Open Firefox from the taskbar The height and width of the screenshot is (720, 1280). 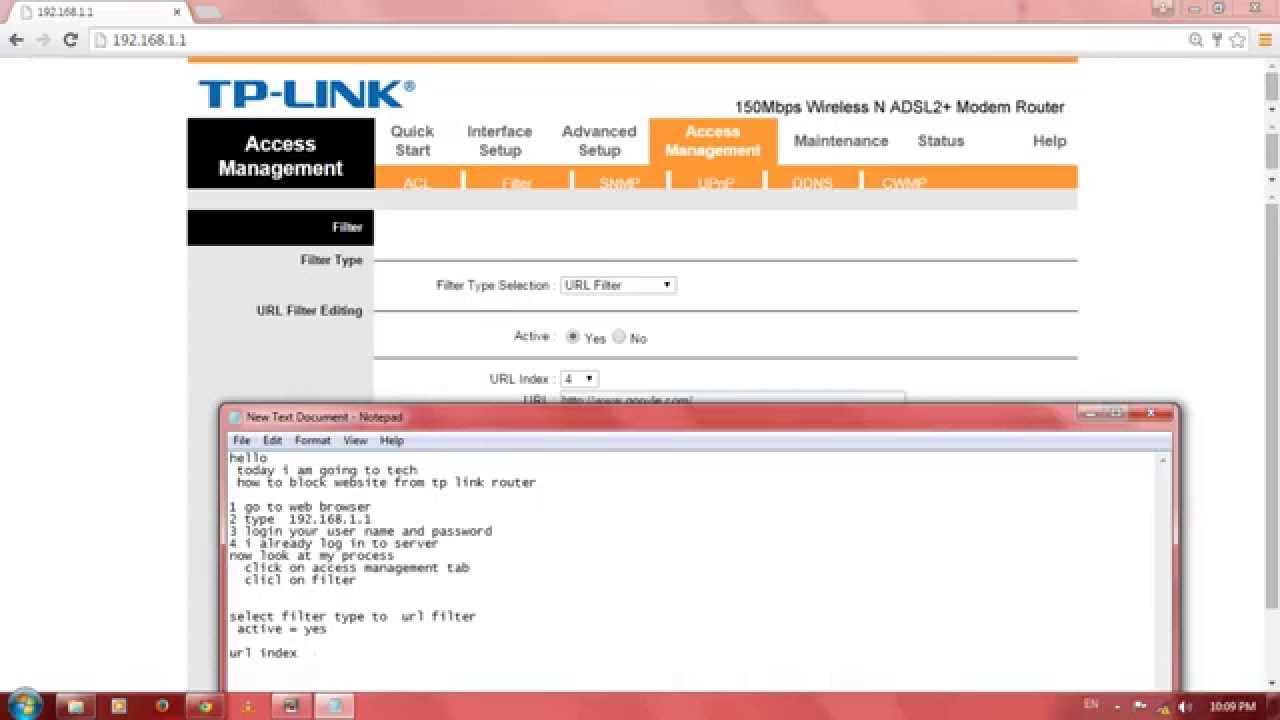[x=162, y=706]
